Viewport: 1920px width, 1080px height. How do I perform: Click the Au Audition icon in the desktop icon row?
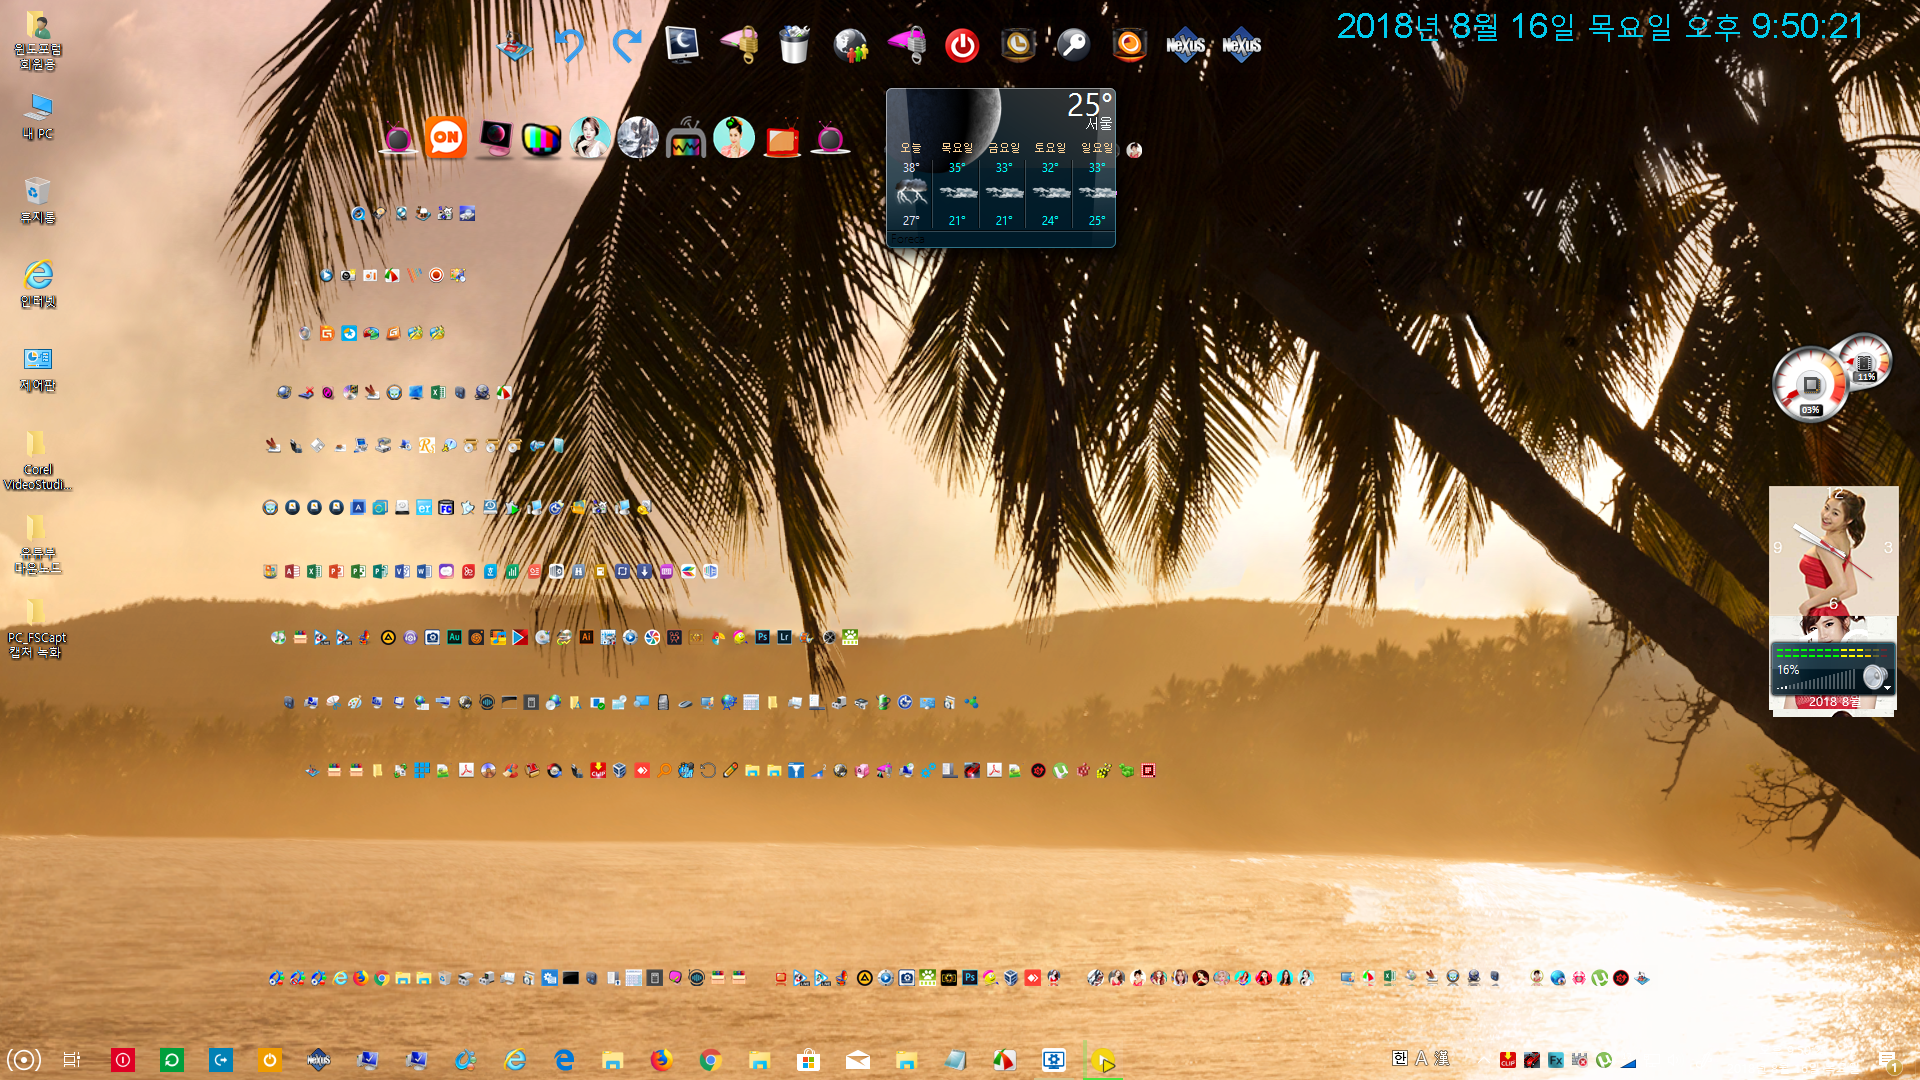[454, 637]
